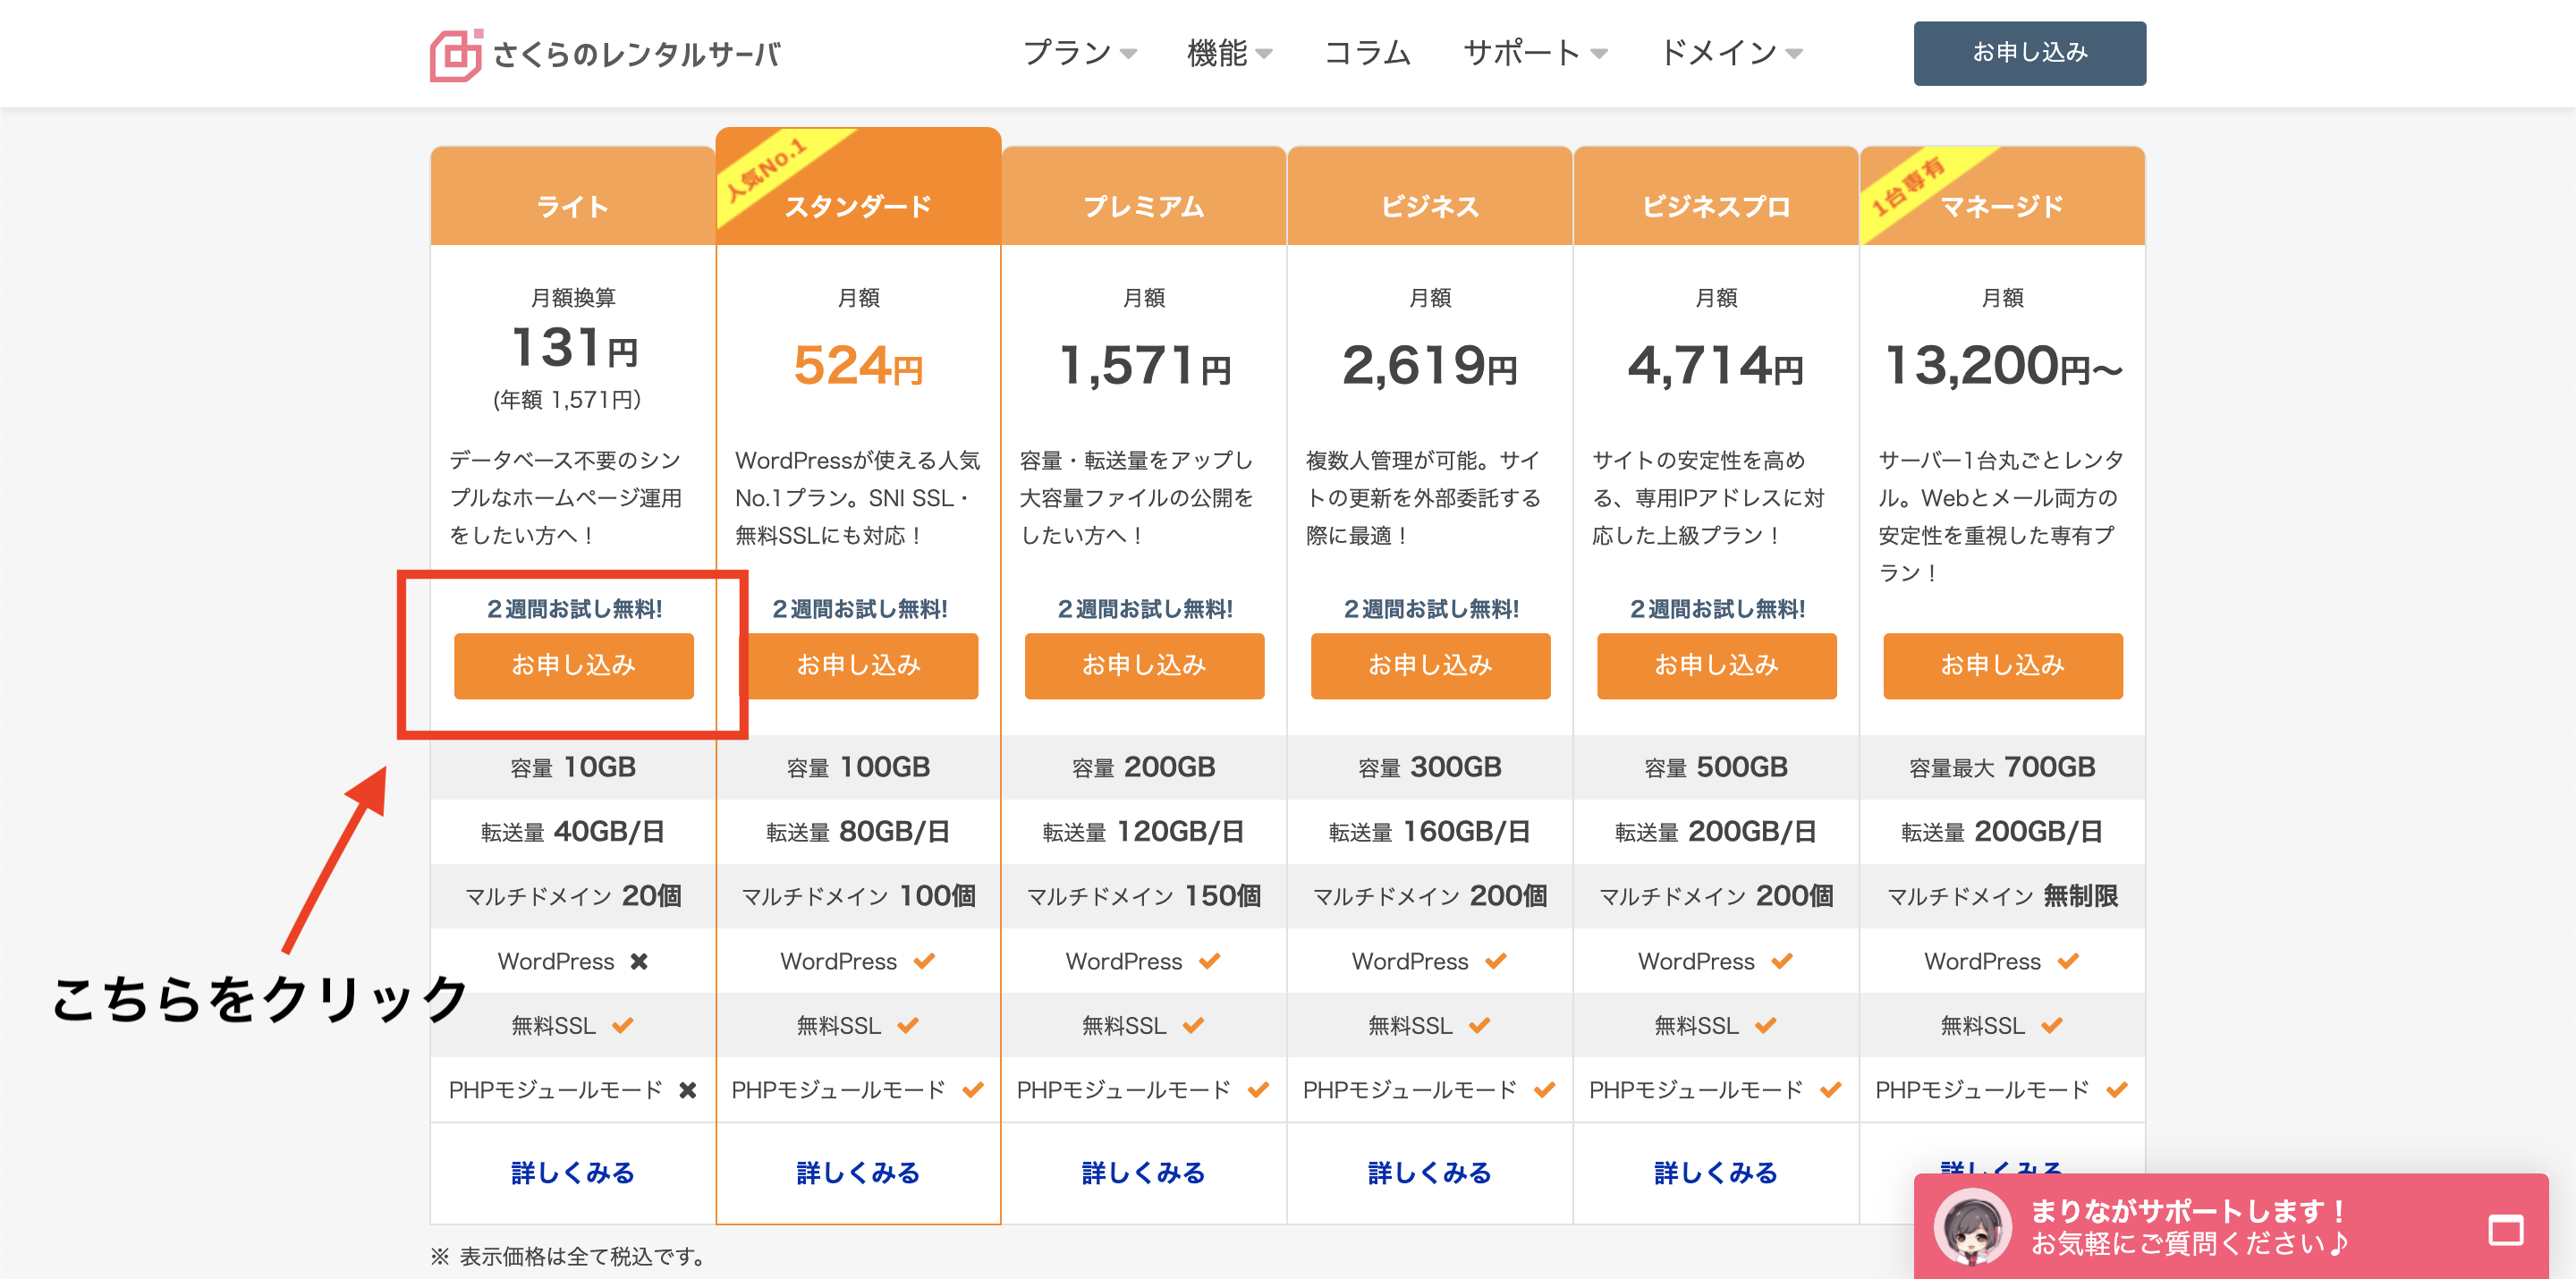Click PHPモジュールモード check mark in ビジネスプロ column
Image resolution: width=2576 pixels, height=1279 pixels.
pyautogui.click(x=1831, y=1090)
